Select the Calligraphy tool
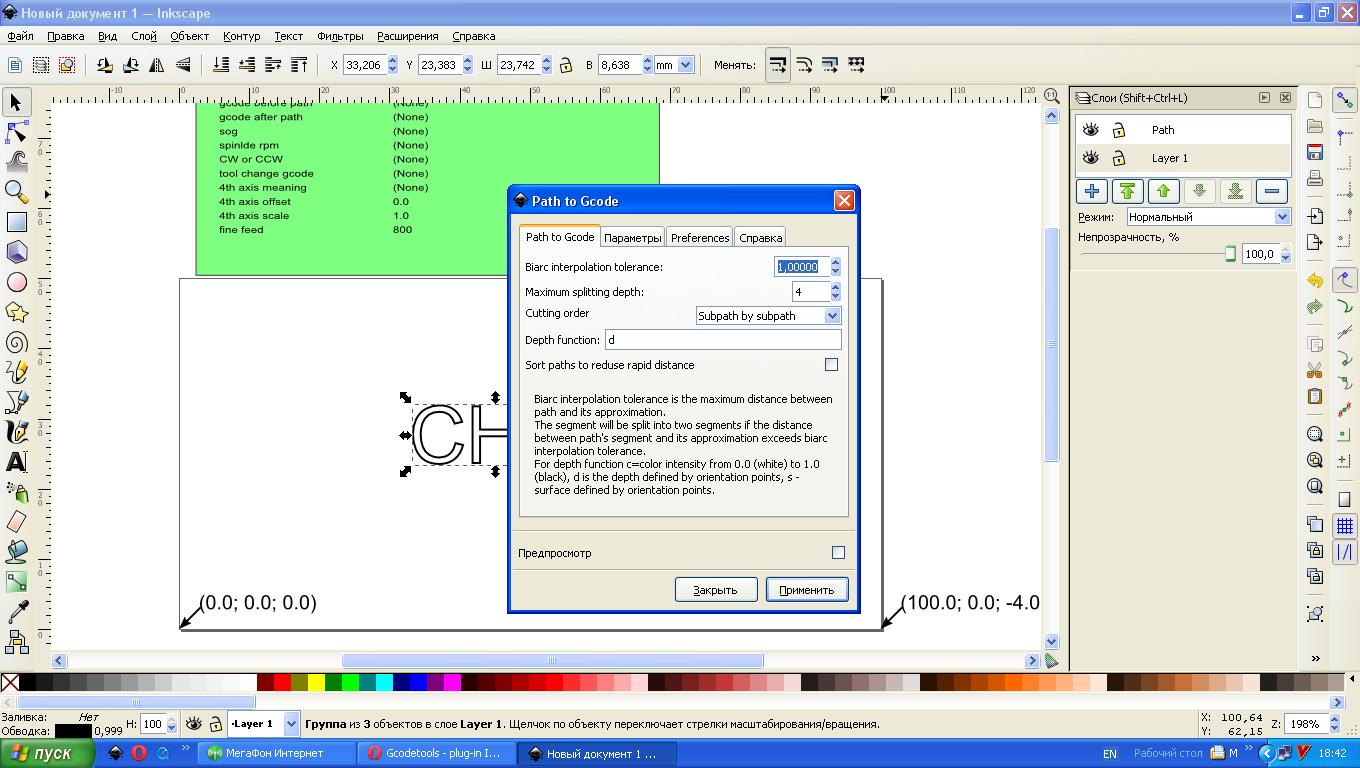The width and height of the screenshot is (1360, 768). click(16, 432)
